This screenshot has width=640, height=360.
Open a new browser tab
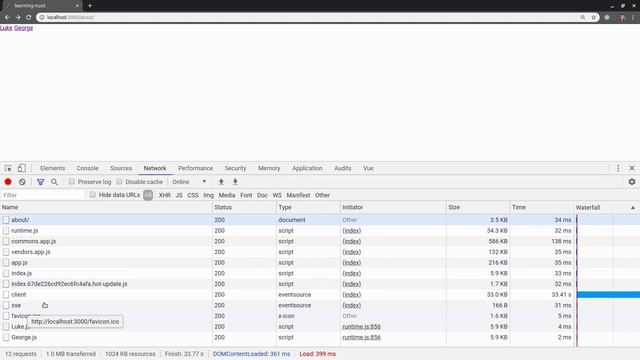click(x=90, y=6)
